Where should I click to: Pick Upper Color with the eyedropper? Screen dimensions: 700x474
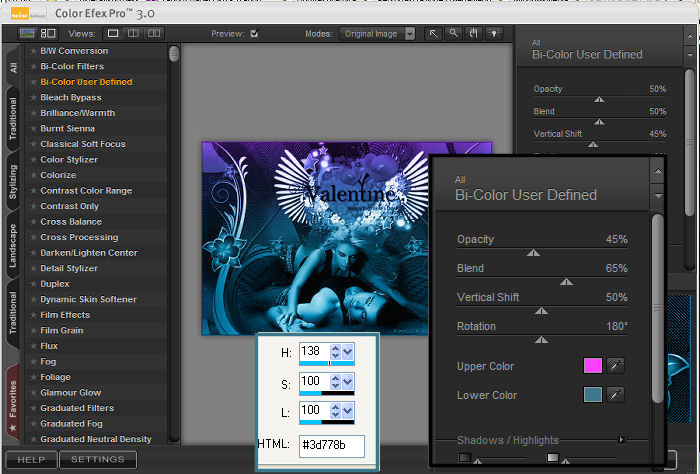click(x=615, y=366)
